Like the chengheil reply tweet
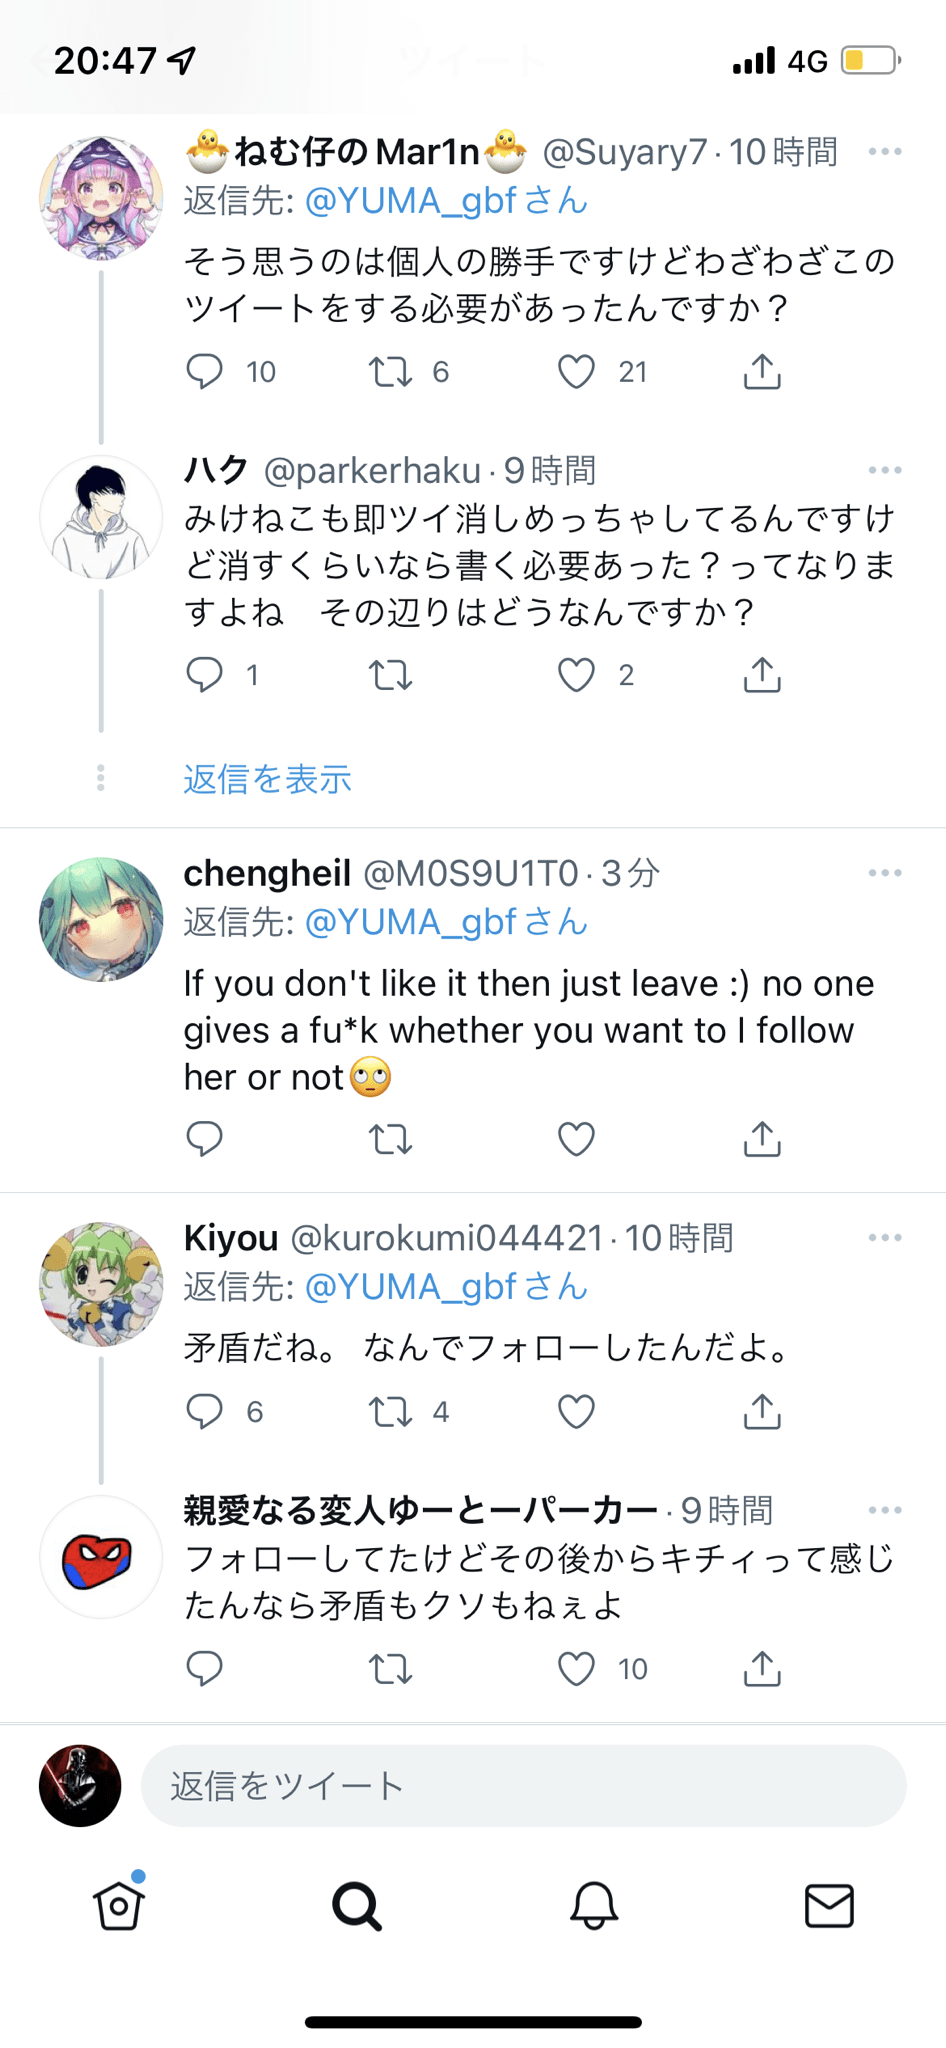946x2048 pixels. (576, 1139)
